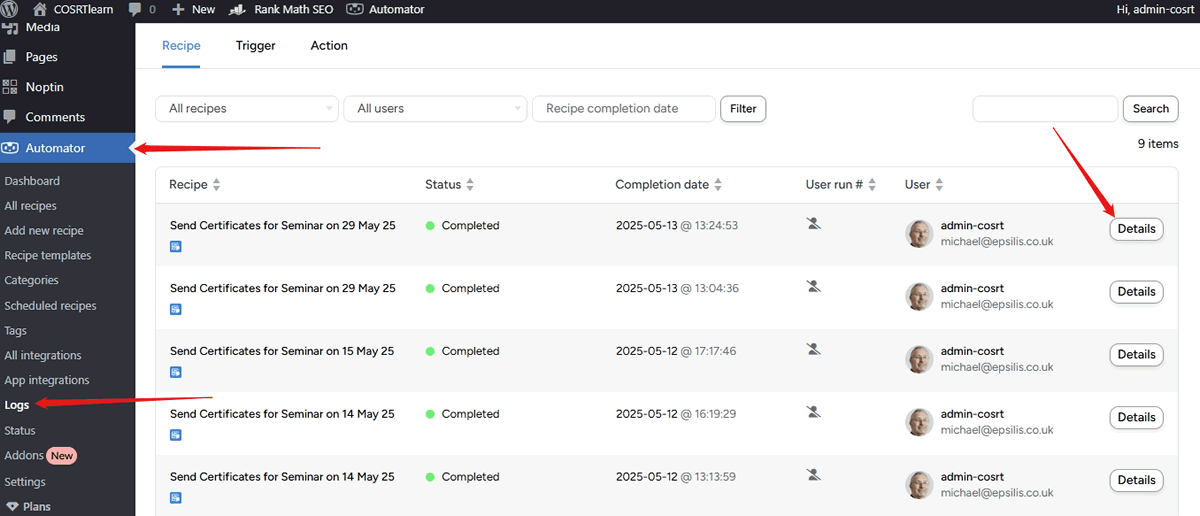Click the Noptin sidebar icon

pyautogui.click(x=10, y=87)
